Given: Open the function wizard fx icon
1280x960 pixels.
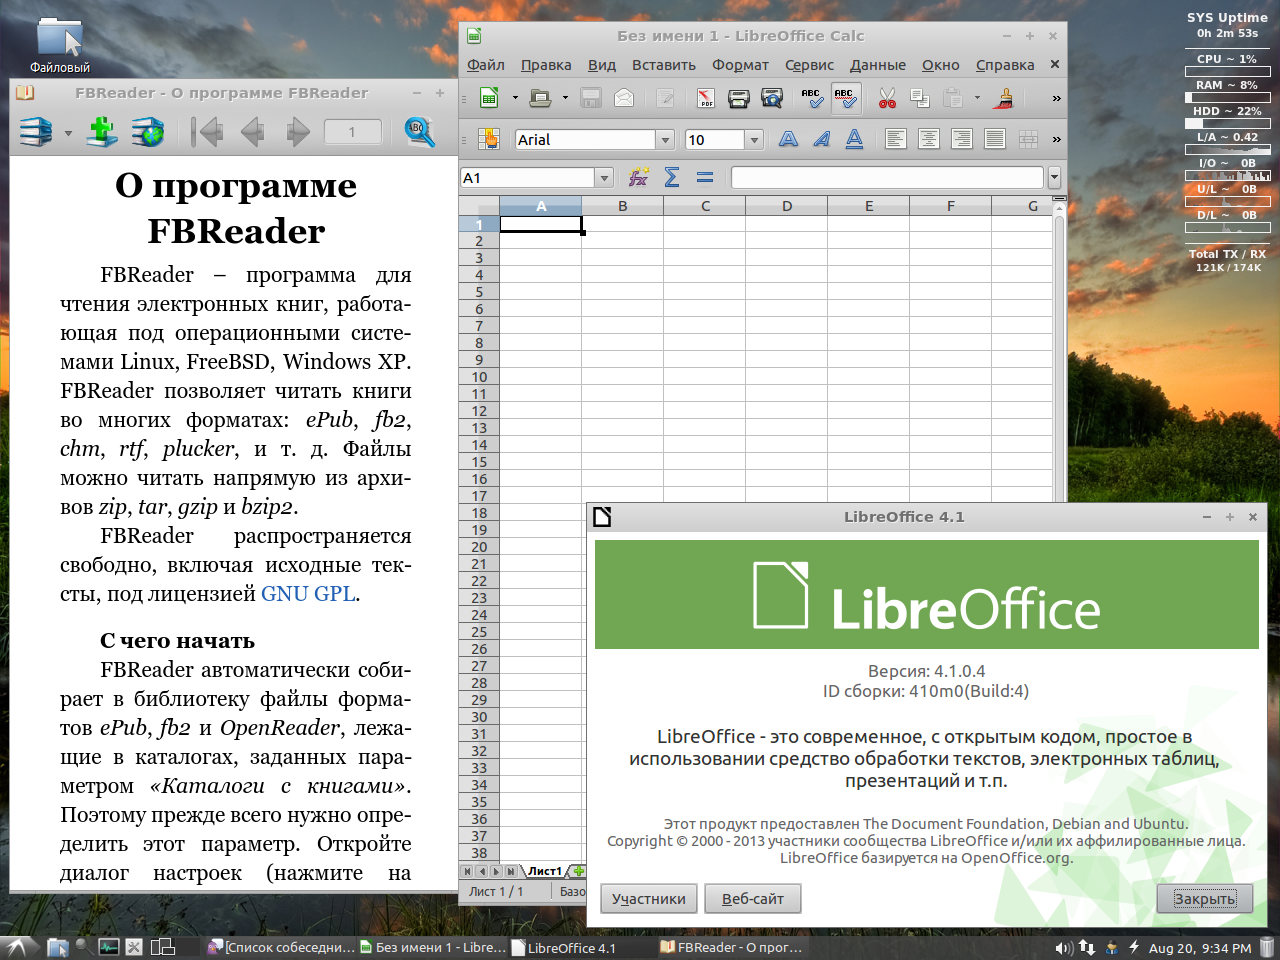Looking at the screenshot, I should click(x=638, y=177).
